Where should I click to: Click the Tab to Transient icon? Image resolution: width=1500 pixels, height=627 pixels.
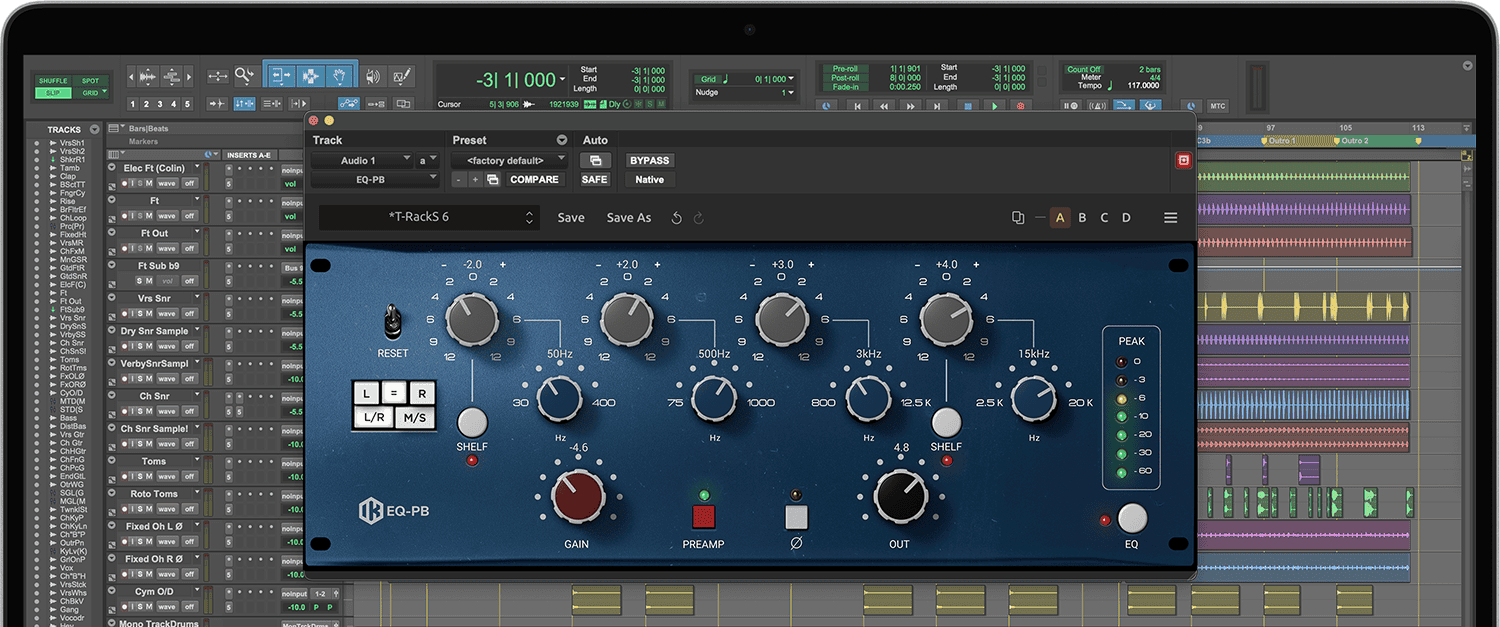pos(218,103)
